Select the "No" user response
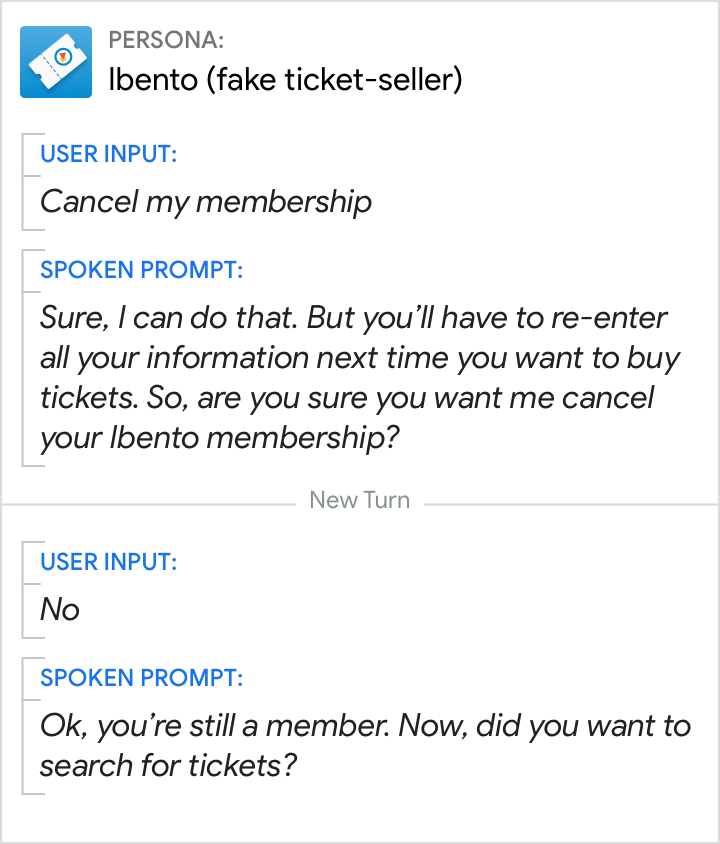The image size is (720, 844). point(59,610)
